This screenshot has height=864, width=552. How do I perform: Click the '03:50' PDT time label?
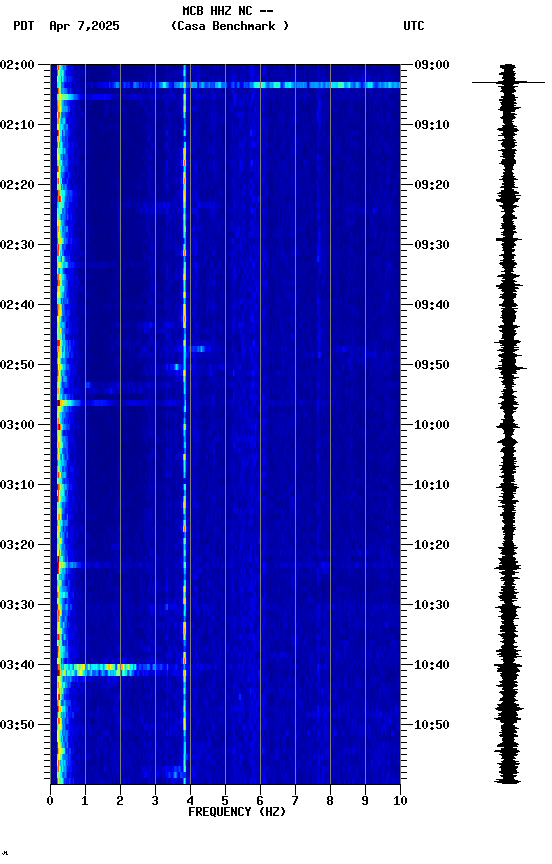[17, 725]
